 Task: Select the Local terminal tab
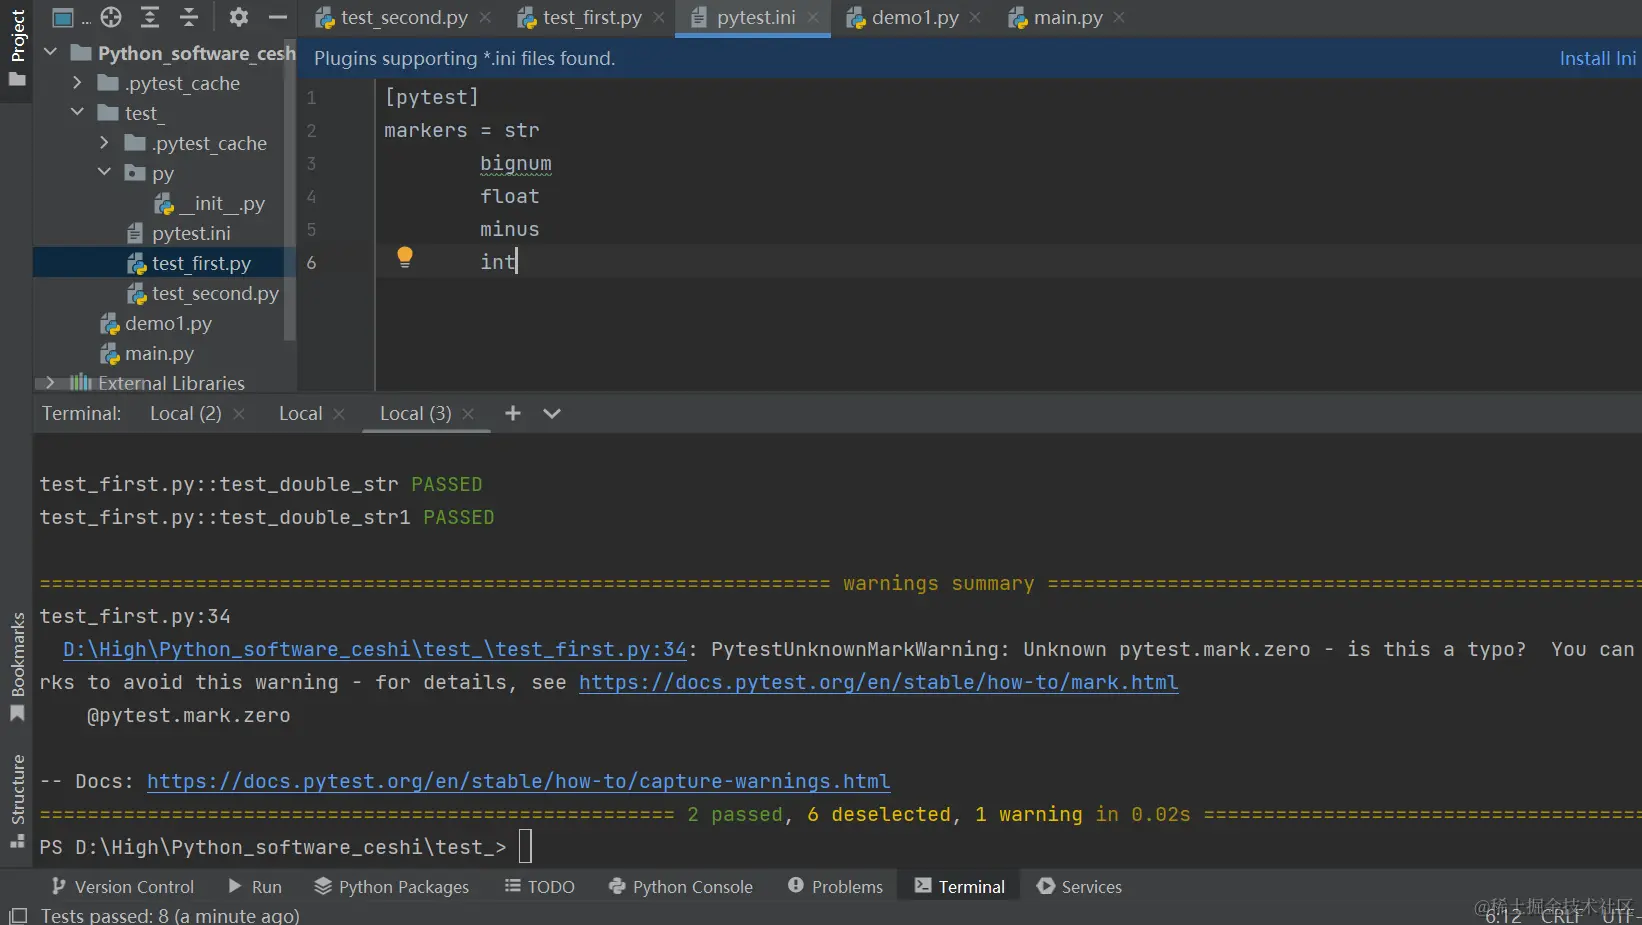(x=301, y=414)
